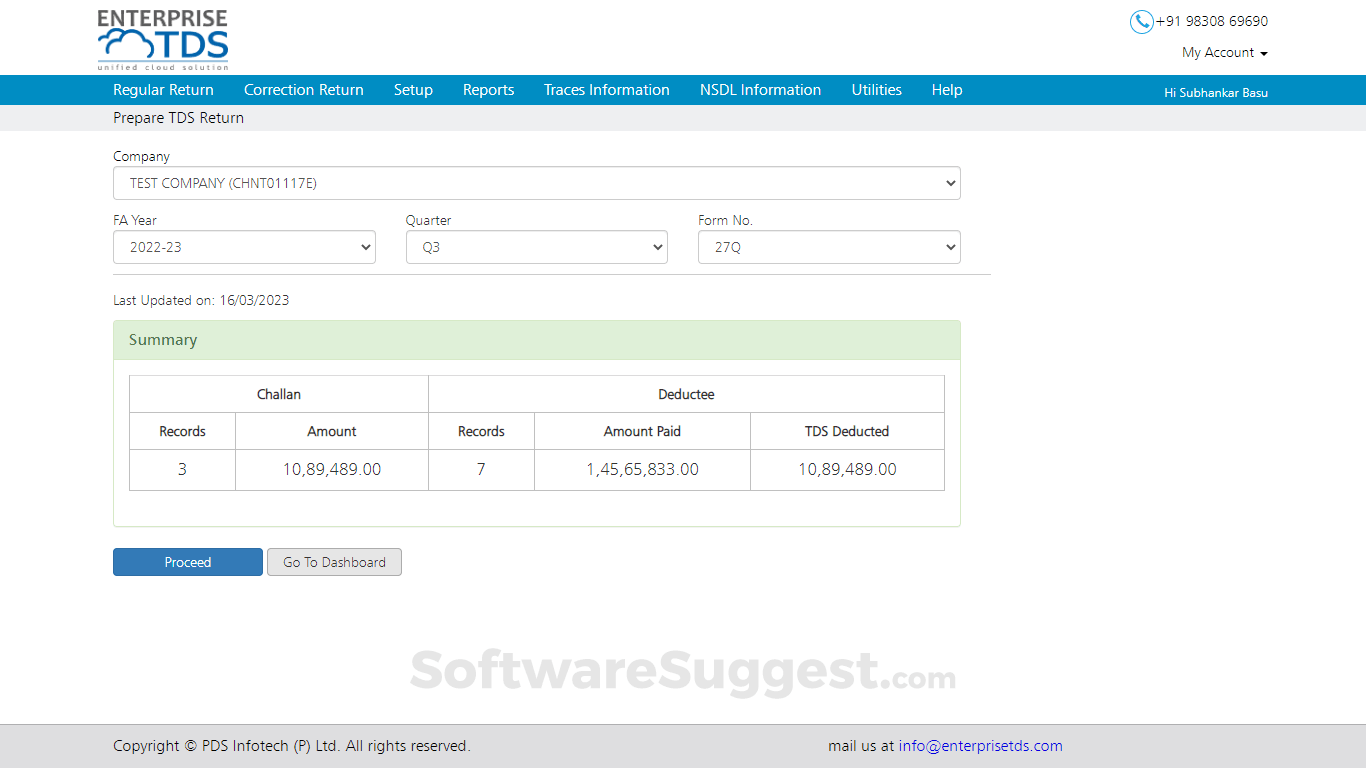
Task: Open the Help menu
Action: pyautogui.click(x=946, y=89)
